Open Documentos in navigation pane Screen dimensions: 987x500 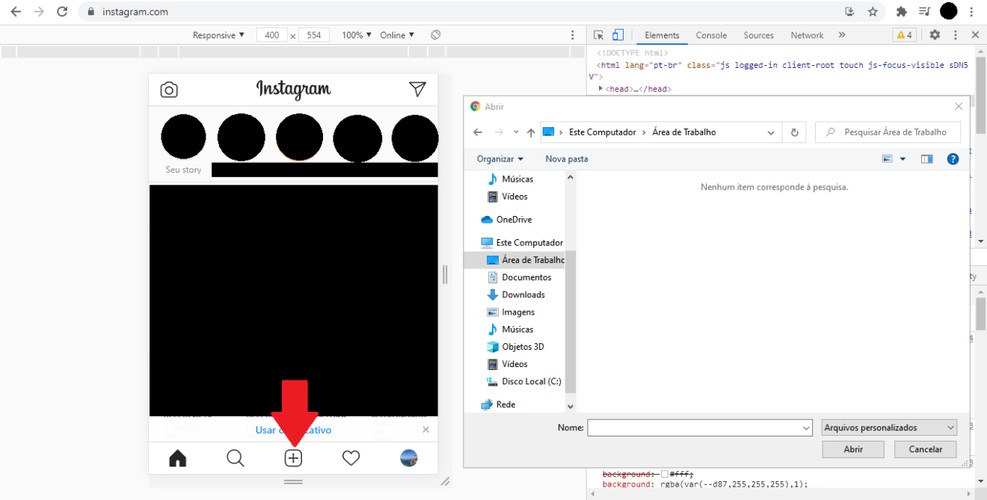coord(520,277)
